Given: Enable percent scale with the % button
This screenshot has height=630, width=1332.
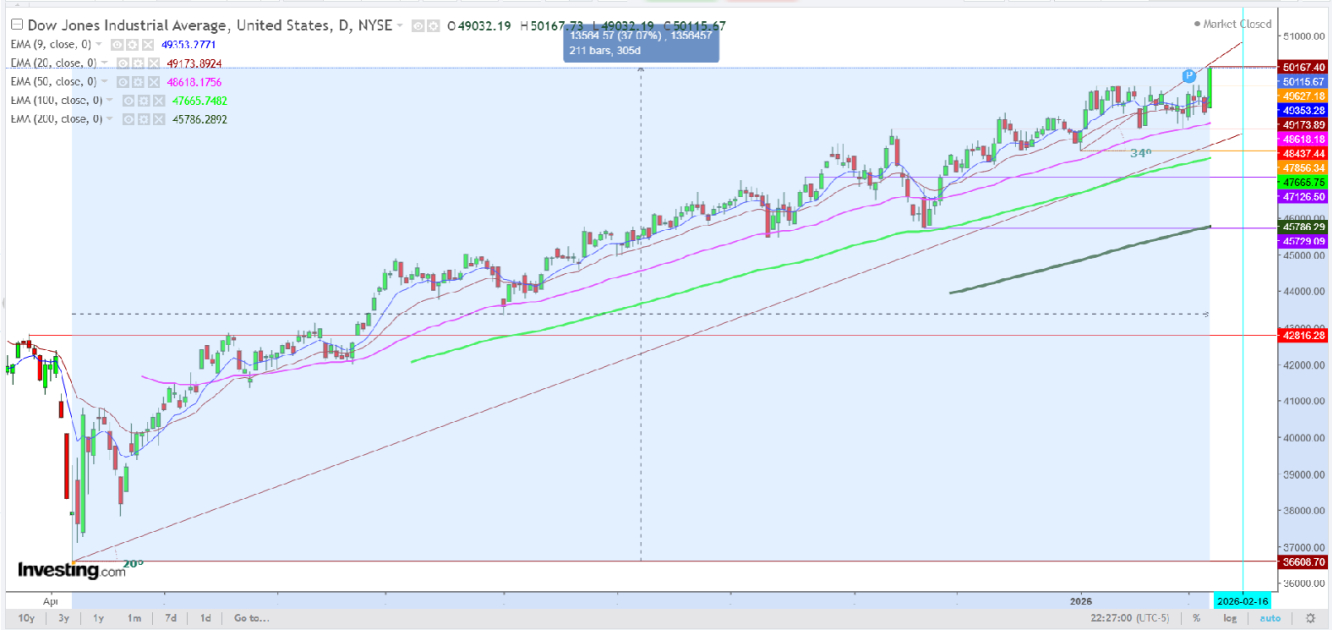Looking at the screenshot, I should (x=1196, y=618).
